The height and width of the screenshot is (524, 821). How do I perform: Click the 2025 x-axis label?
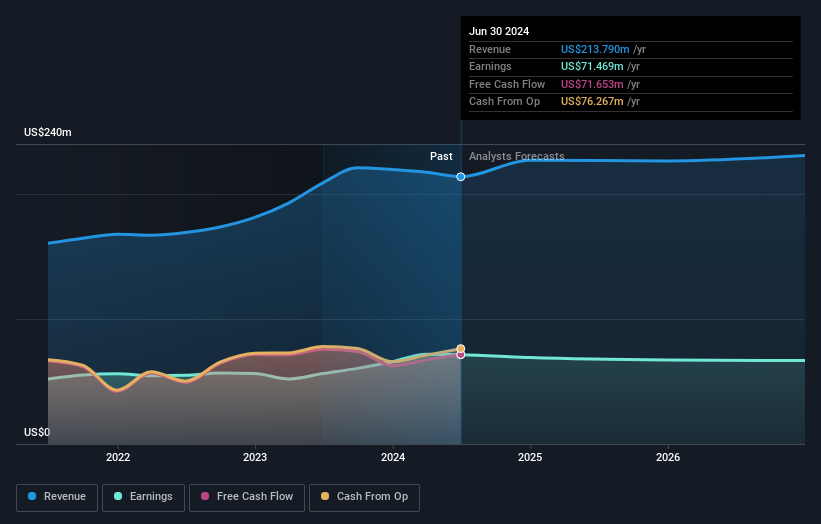click(x=530, y=457)
